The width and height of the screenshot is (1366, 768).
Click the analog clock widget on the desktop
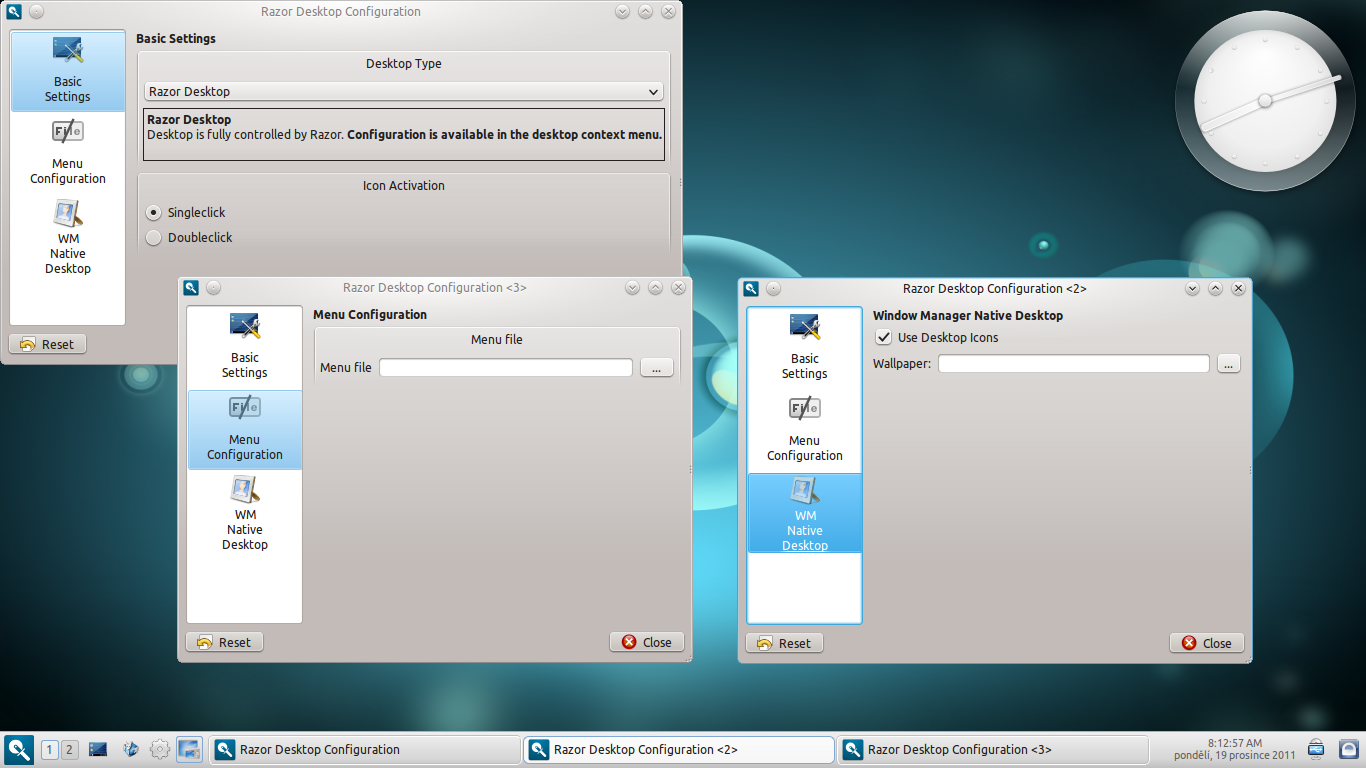1265,100
